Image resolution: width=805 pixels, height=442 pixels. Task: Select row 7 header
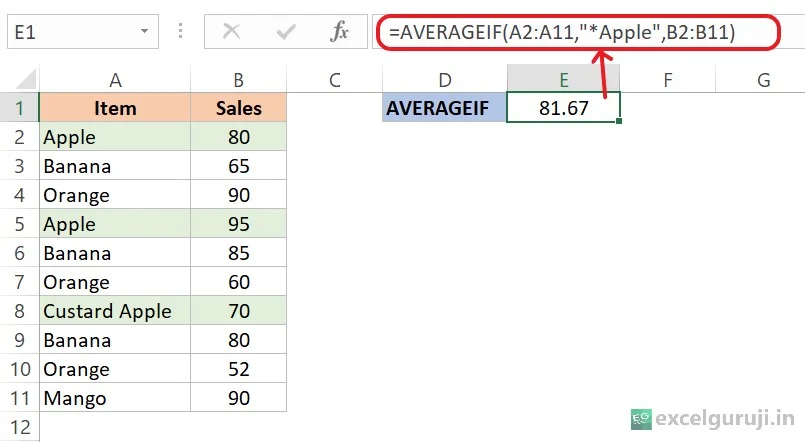(20, 281)
